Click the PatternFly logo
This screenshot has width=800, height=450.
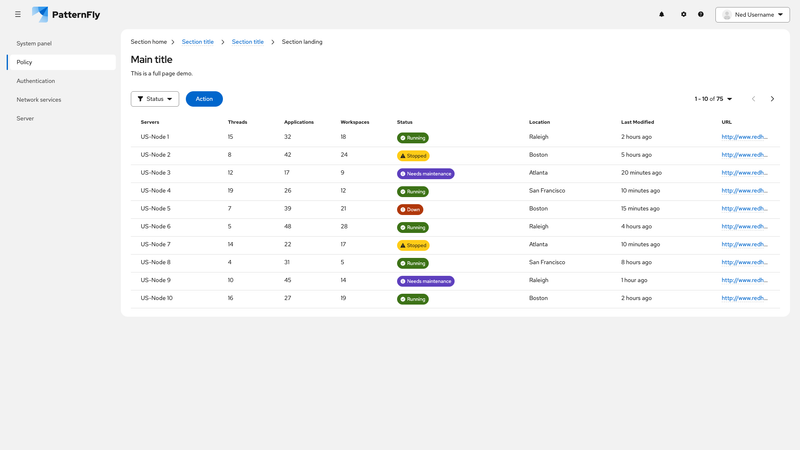[x=66, y=14]
